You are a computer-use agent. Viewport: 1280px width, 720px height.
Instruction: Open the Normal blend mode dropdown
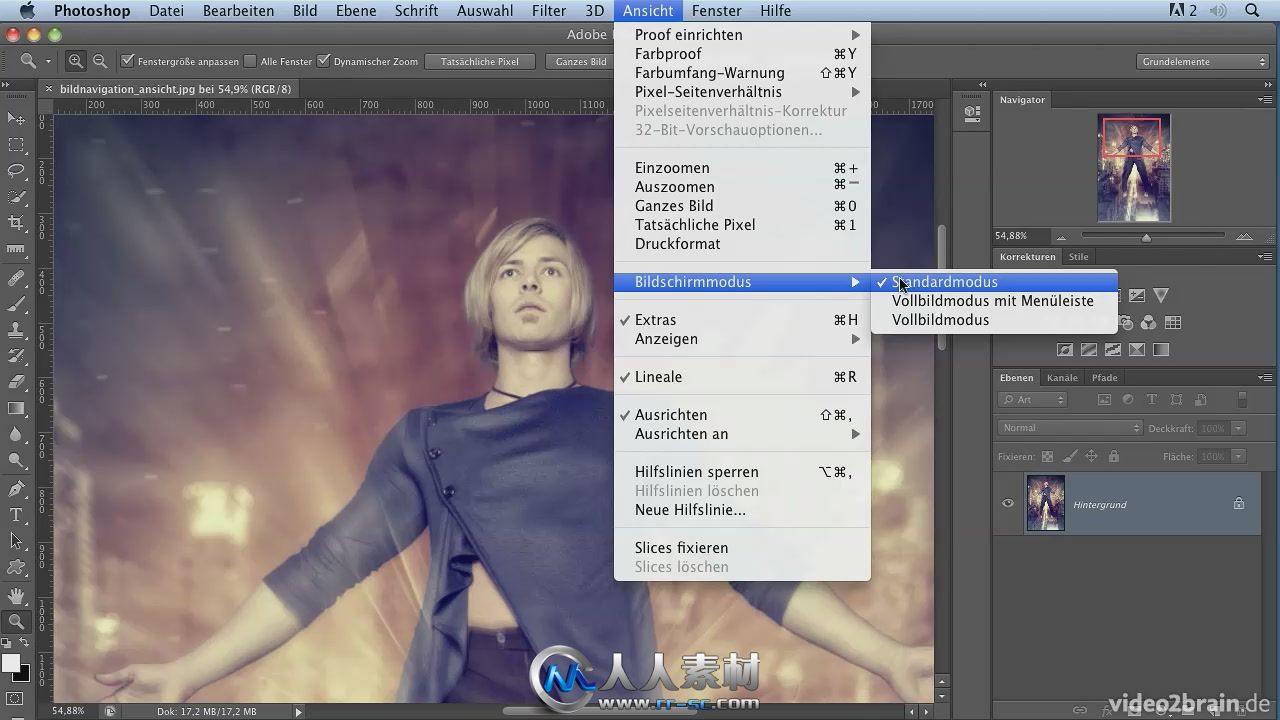(x=1069, y=428)
